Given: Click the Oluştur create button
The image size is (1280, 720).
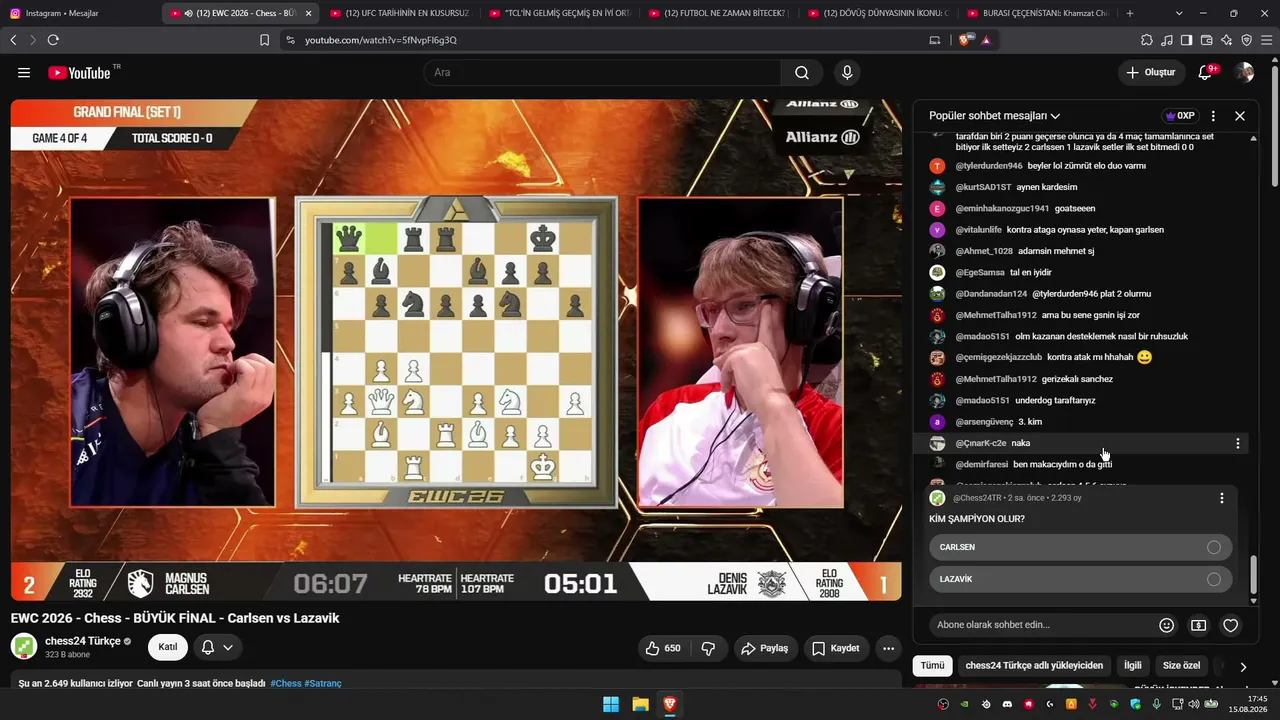Looking at the screenshot, I should (x=1151, y=73).
